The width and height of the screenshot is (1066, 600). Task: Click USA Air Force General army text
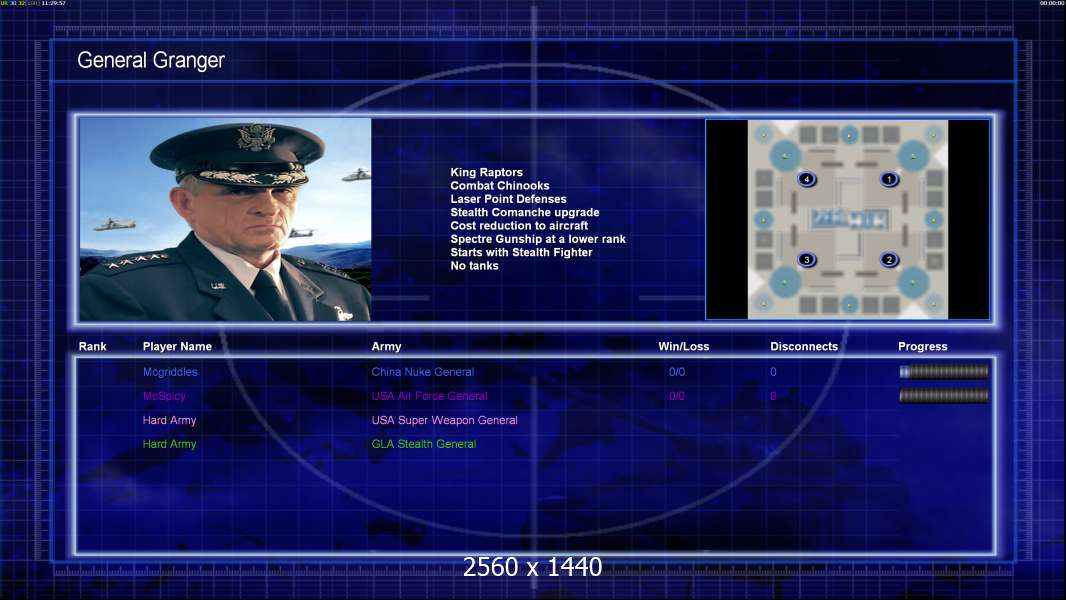click(x=429, y=396)
